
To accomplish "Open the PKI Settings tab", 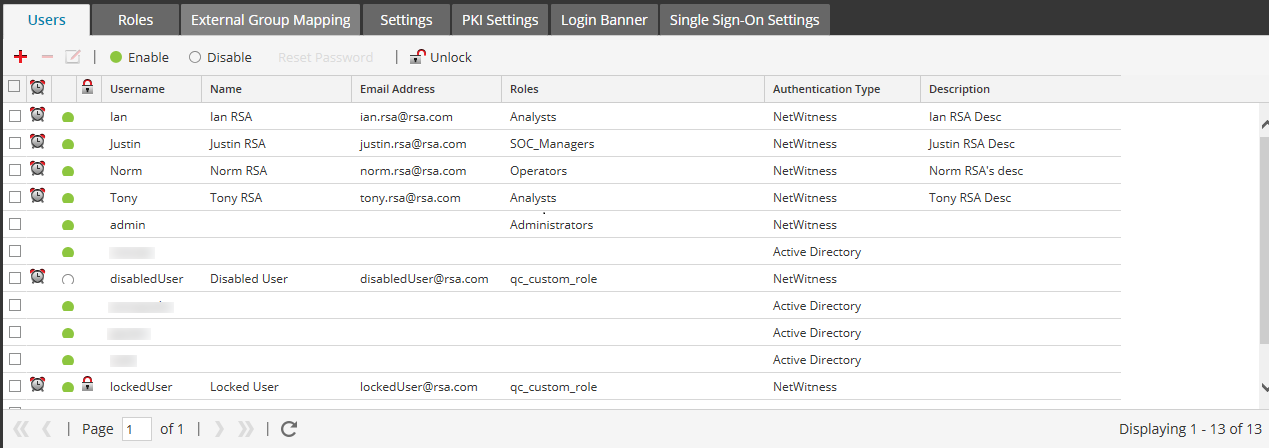I will point(500,20).
